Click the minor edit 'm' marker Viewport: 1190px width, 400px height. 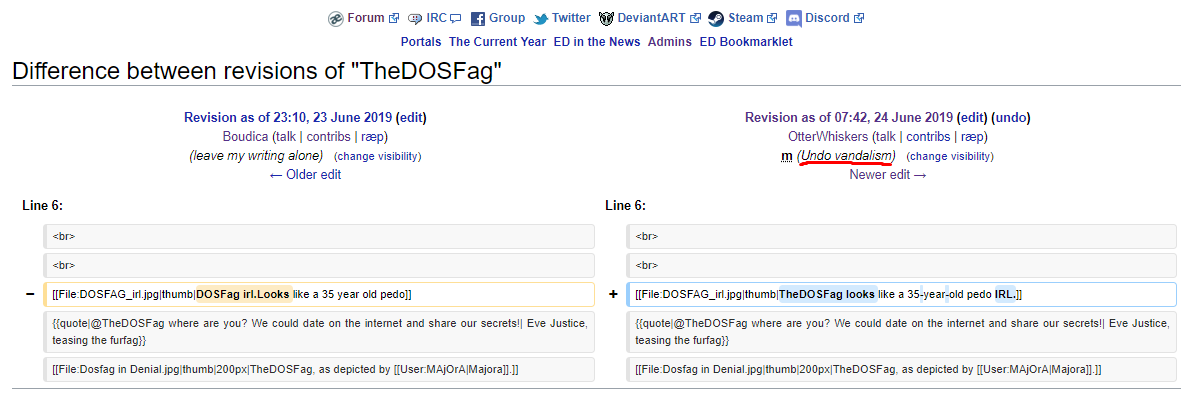(787, 156)
